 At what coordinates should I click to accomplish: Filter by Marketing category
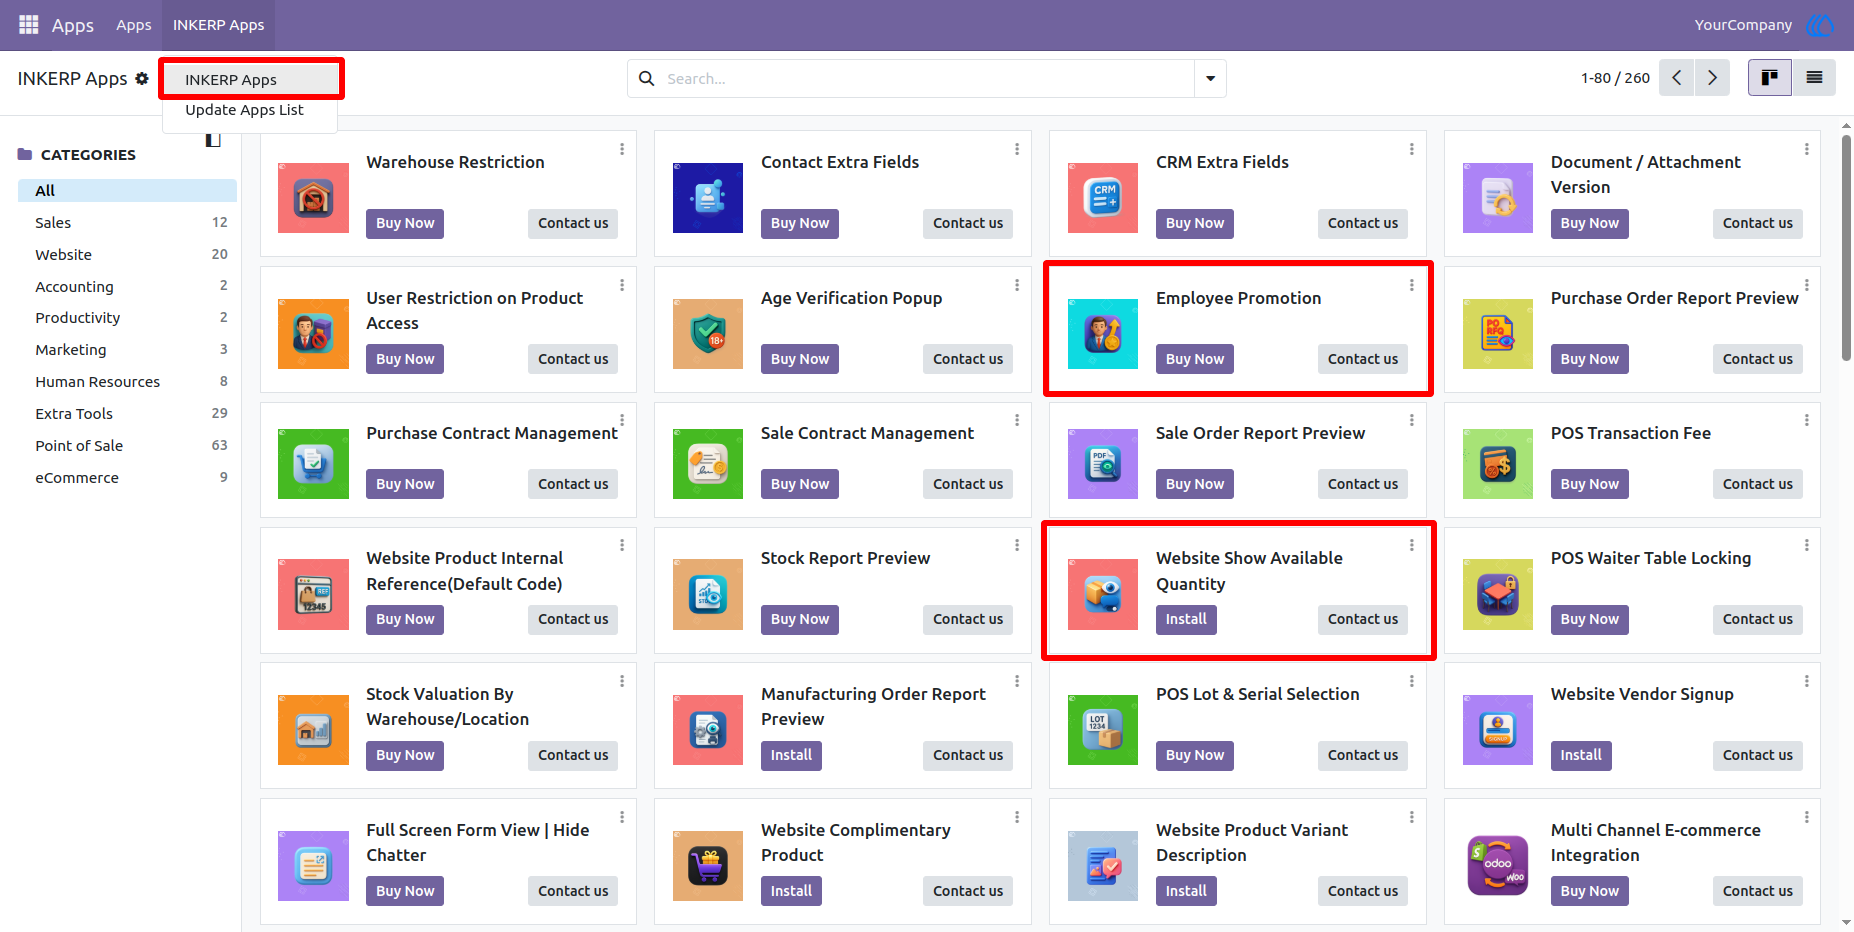127,350
